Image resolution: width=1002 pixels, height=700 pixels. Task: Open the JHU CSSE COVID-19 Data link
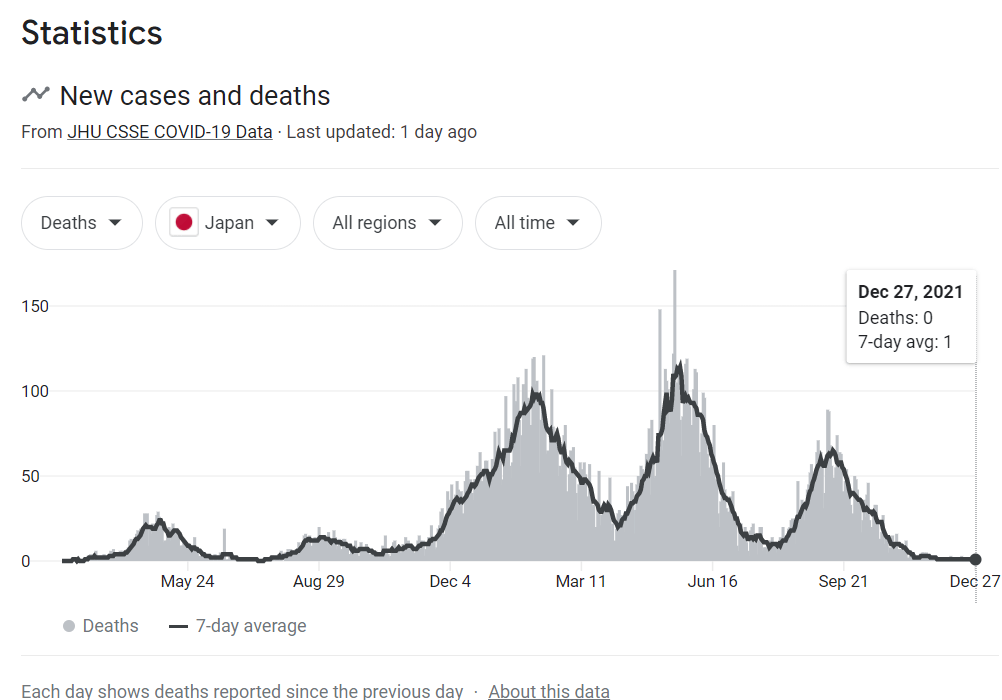click(170, 132)
